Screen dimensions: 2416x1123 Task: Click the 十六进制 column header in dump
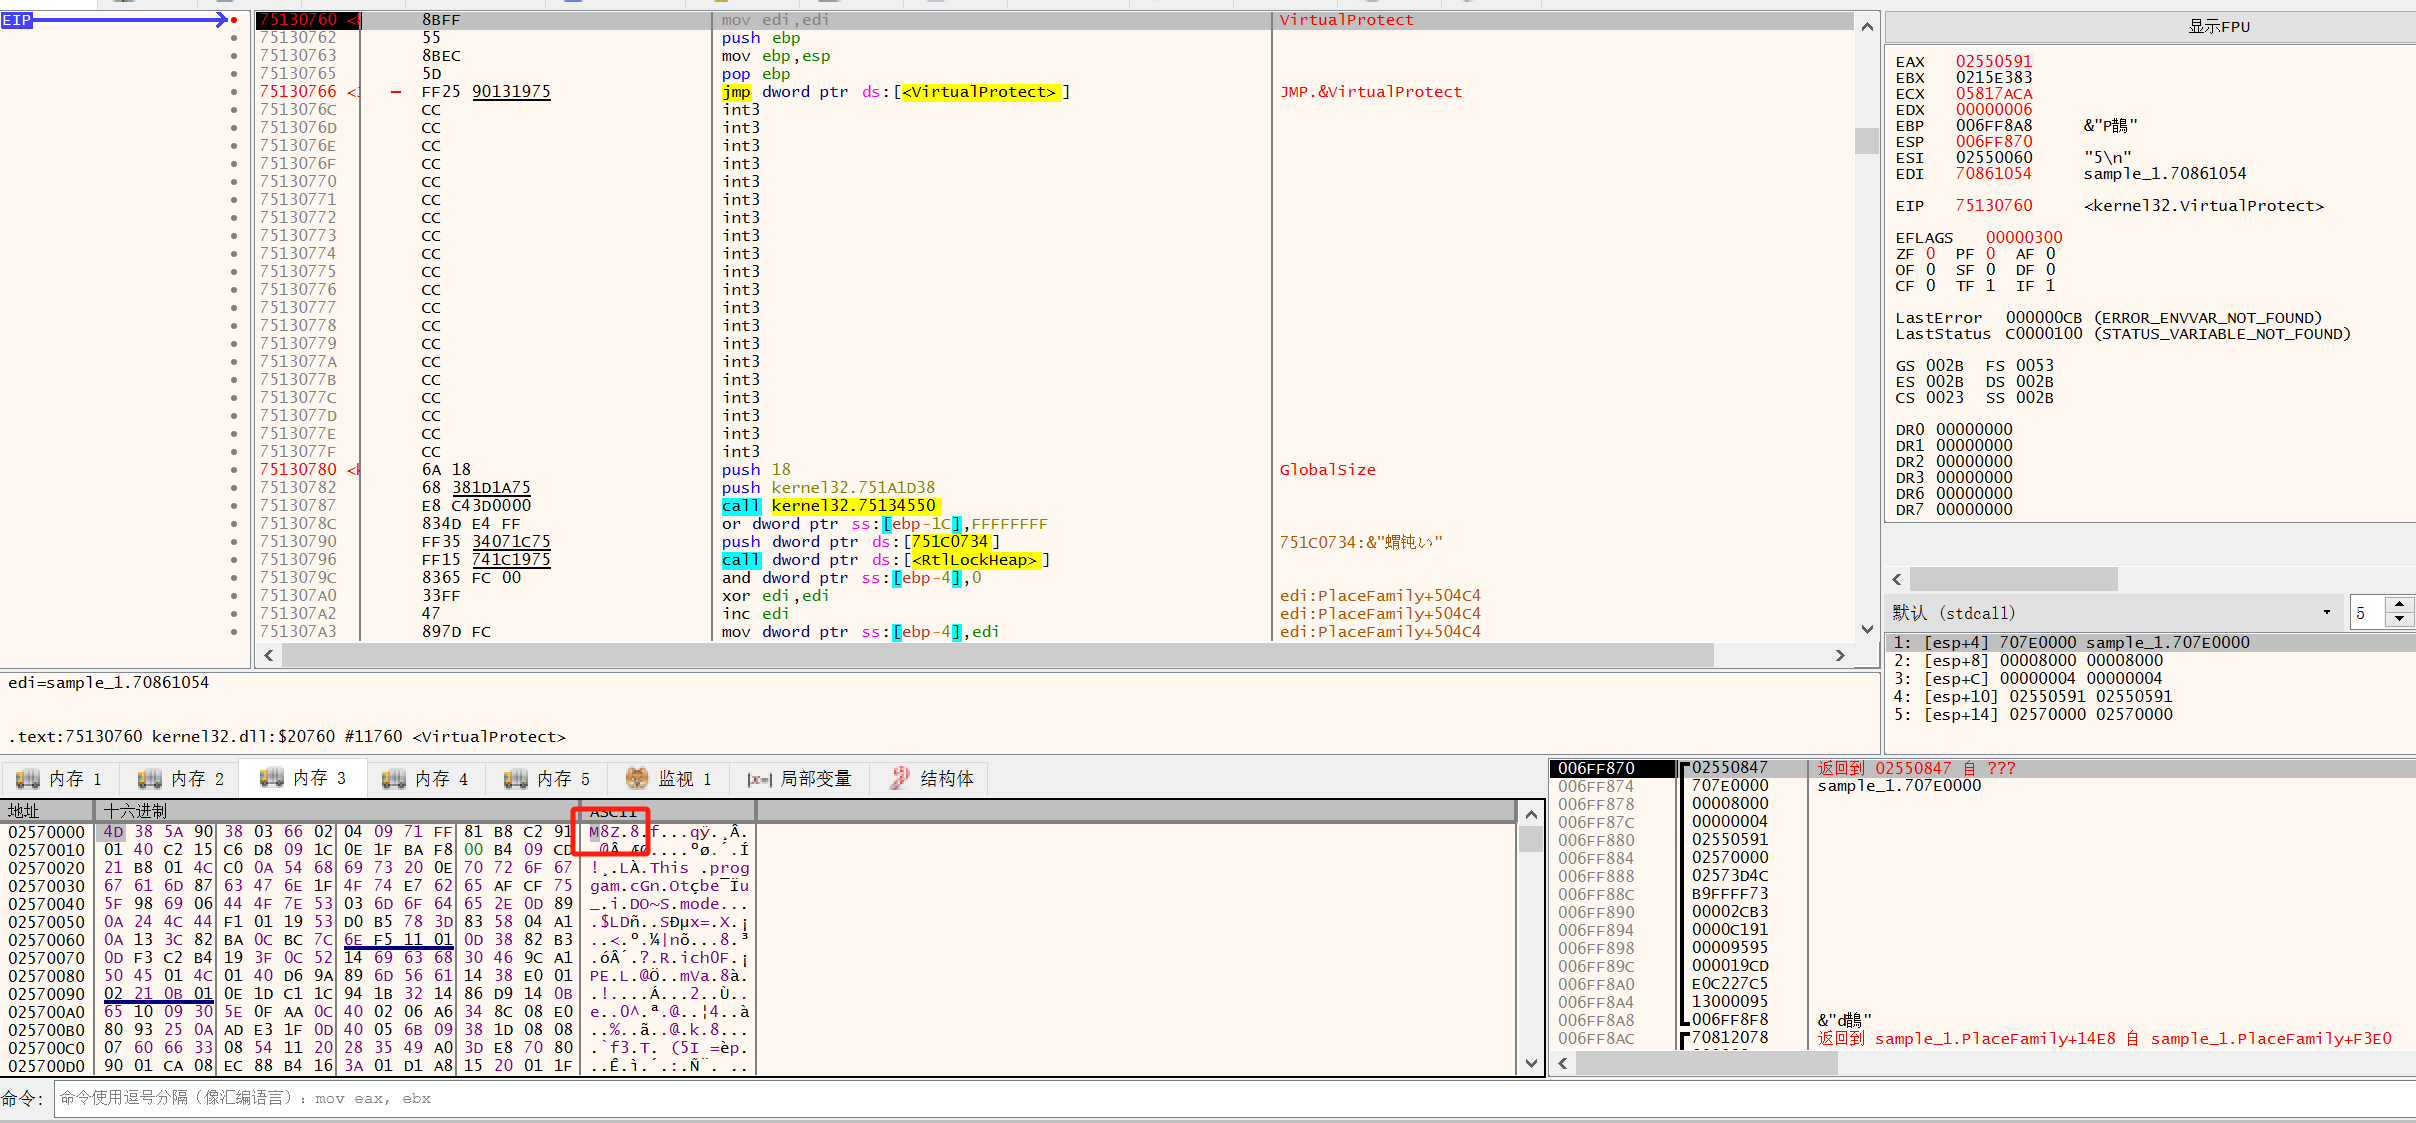coord(339,810)
